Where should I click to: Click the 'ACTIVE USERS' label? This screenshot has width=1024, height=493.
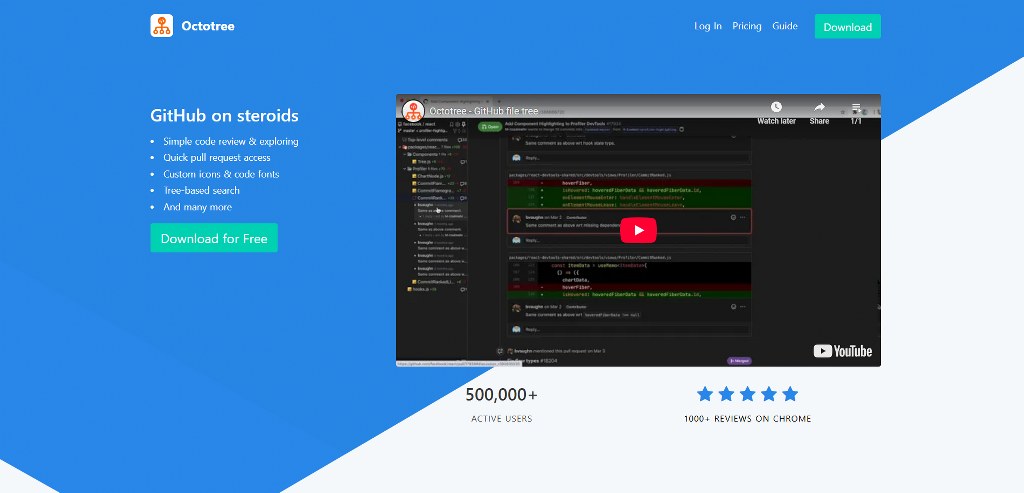click(x=502, y=419)
